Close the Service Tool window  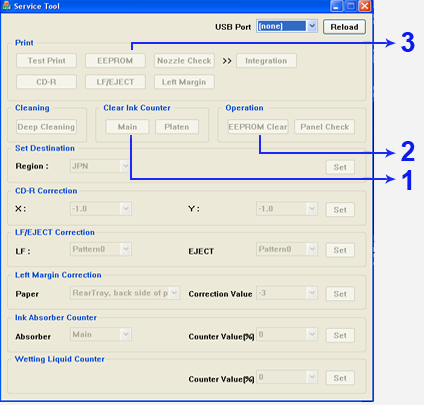click(x=365, y=6)
